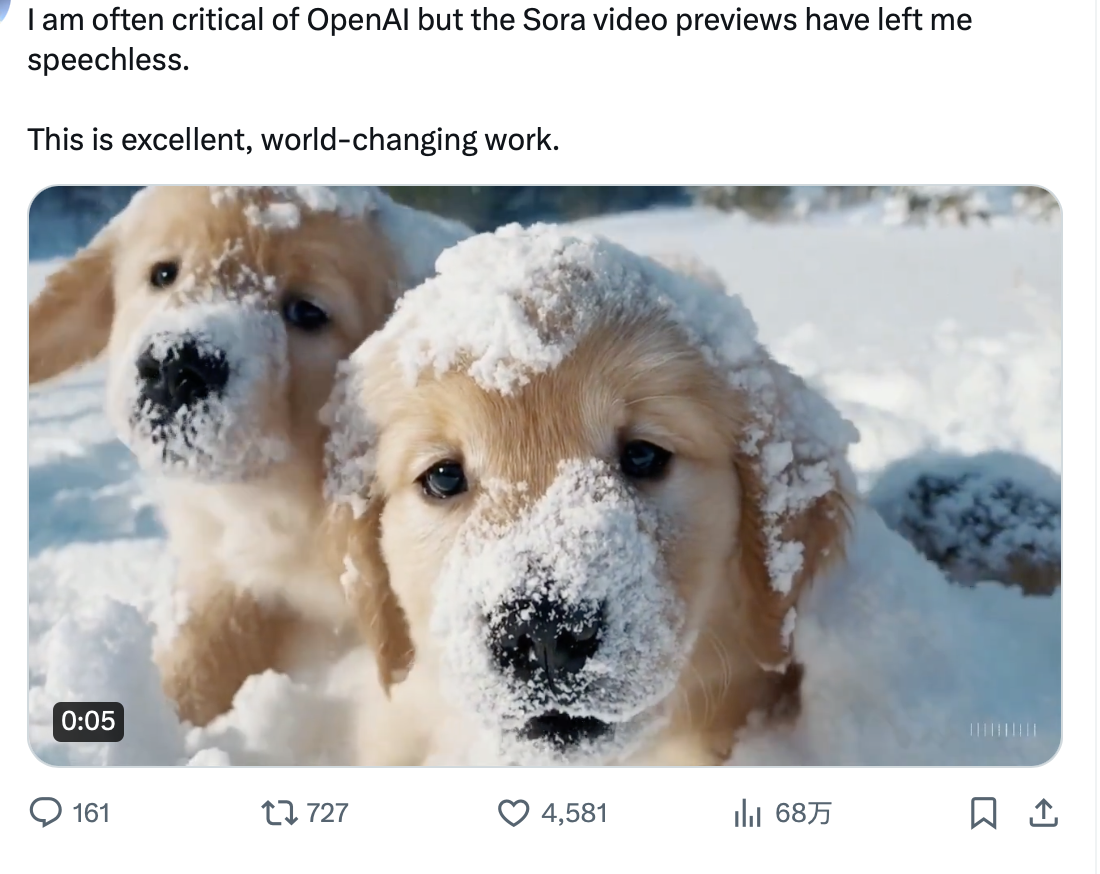The image size is (1100, 874).
Task: Repost the tweet using the retweet icon
Action: 278,813
